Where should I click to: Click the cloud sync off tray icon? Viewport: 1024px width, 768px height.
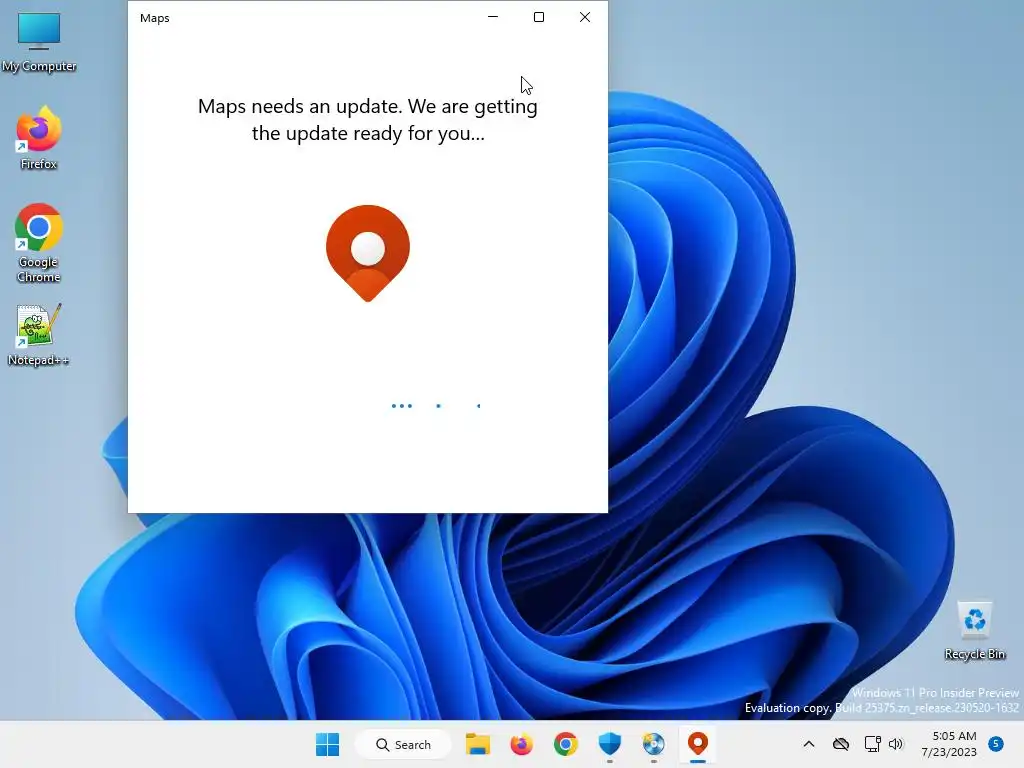pos(841,744)
